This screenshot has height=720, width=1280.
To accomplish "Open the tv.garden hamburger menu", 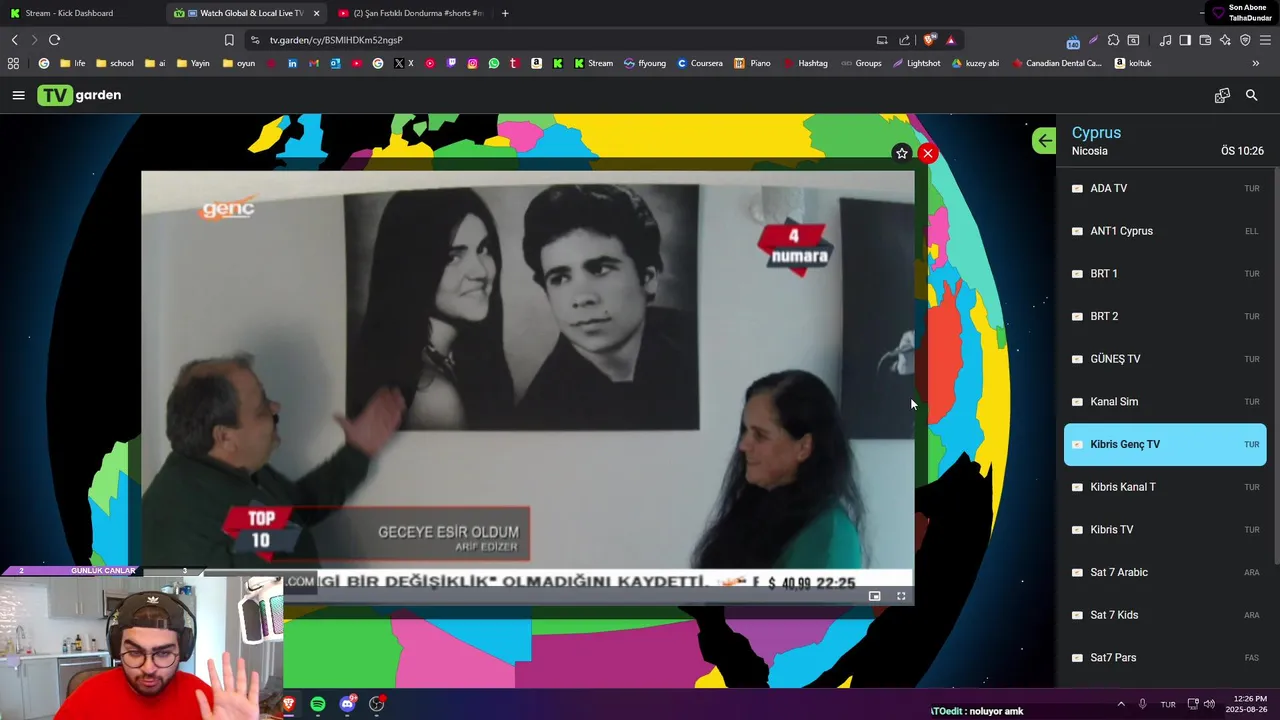I will pos(18,95).
